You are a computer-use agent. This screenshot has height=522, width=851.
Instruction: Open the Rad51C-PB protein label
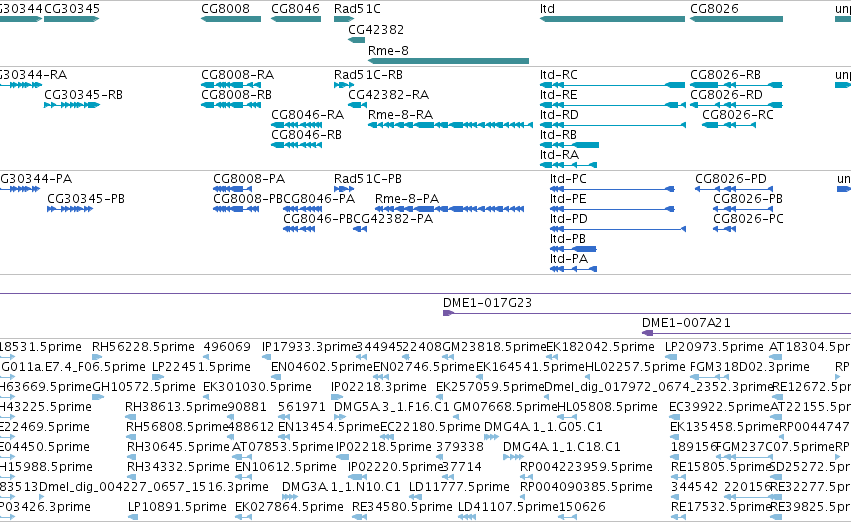click(367, 179)
